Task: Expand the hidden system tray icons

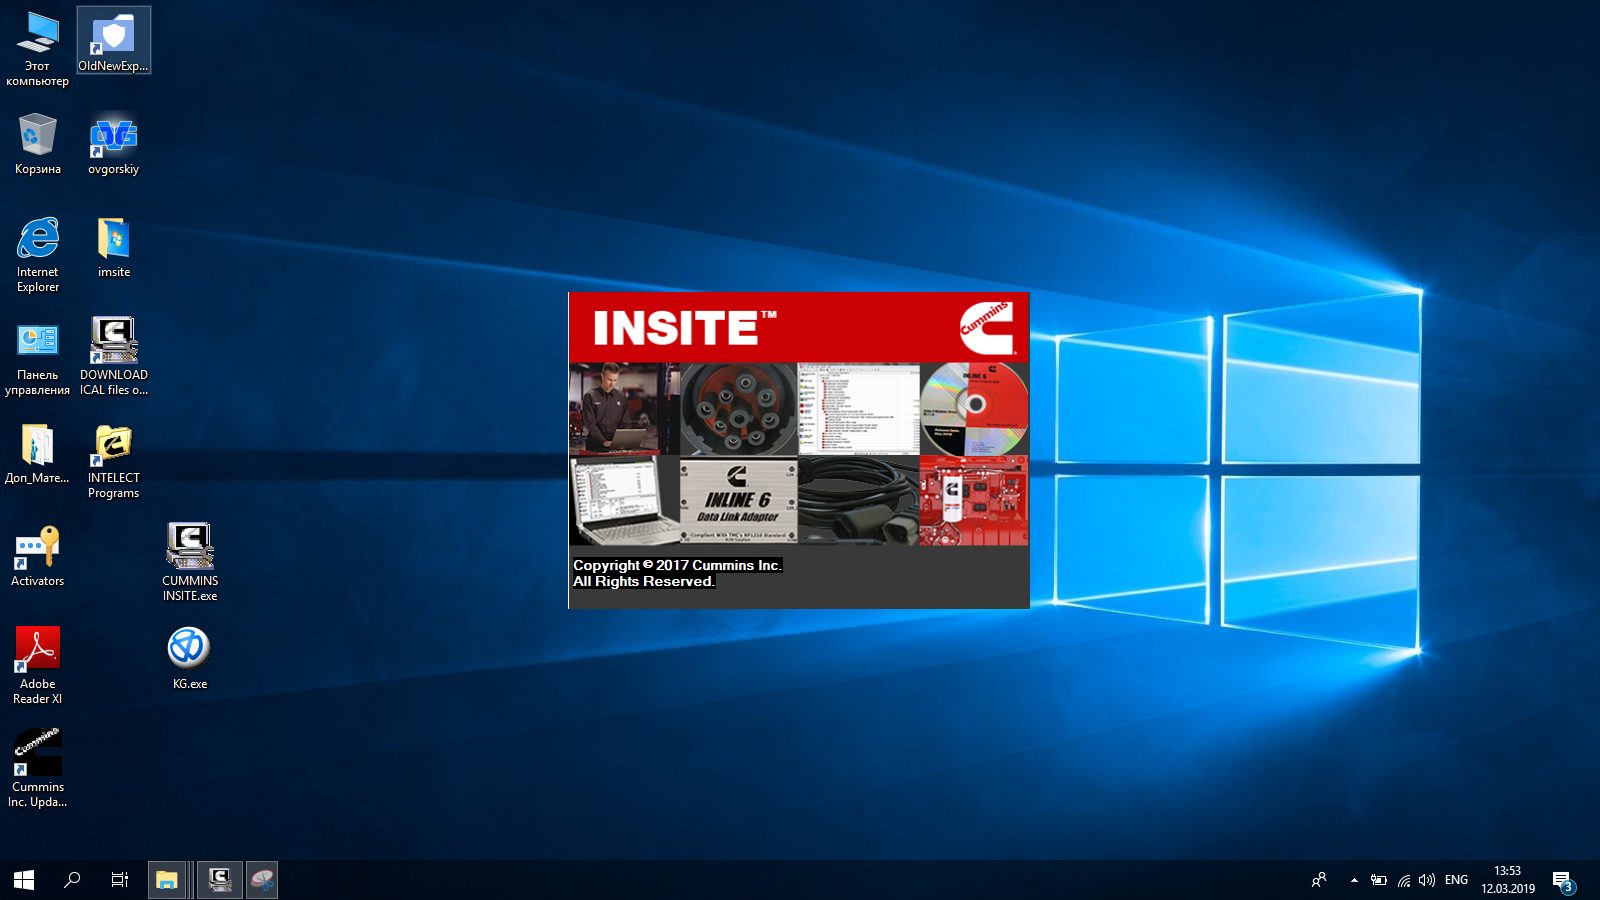Action: click(1354, 880)
